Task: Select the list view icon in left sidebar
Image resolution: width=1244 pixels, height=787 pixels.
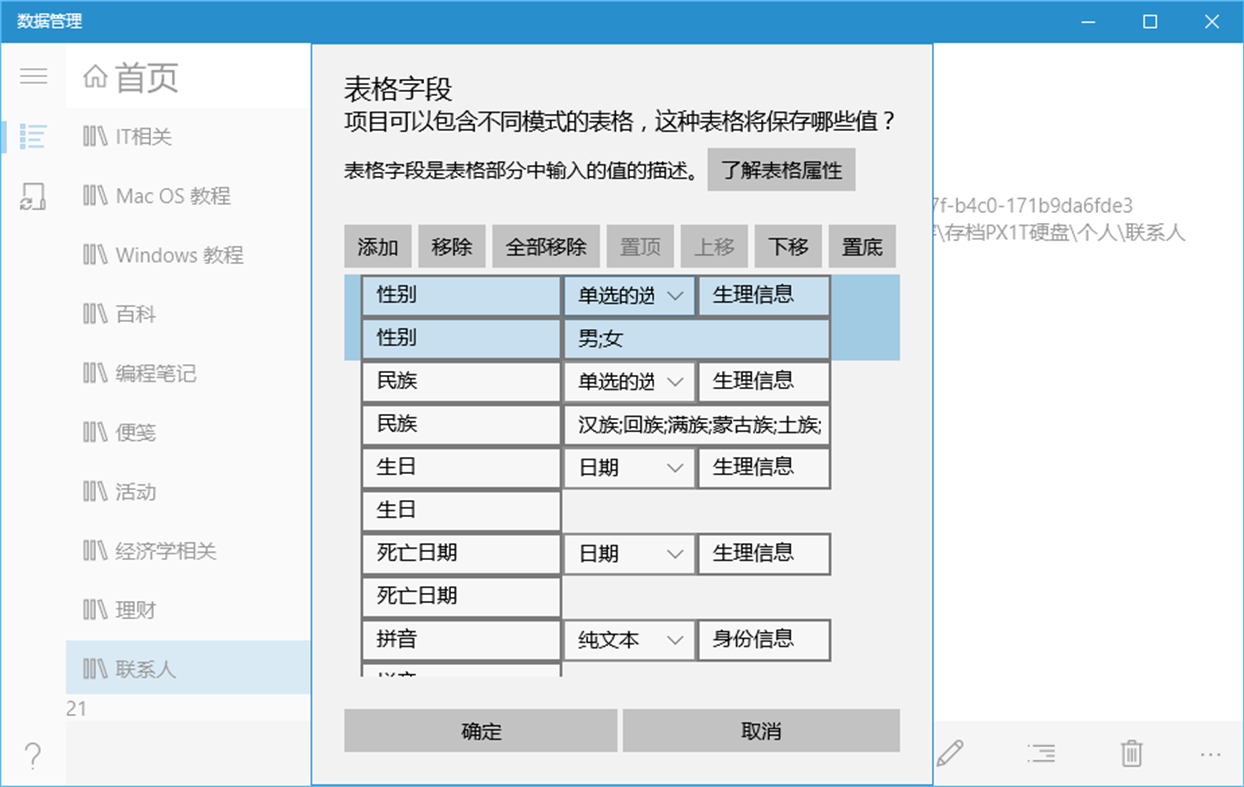Action: coord(33,137)
